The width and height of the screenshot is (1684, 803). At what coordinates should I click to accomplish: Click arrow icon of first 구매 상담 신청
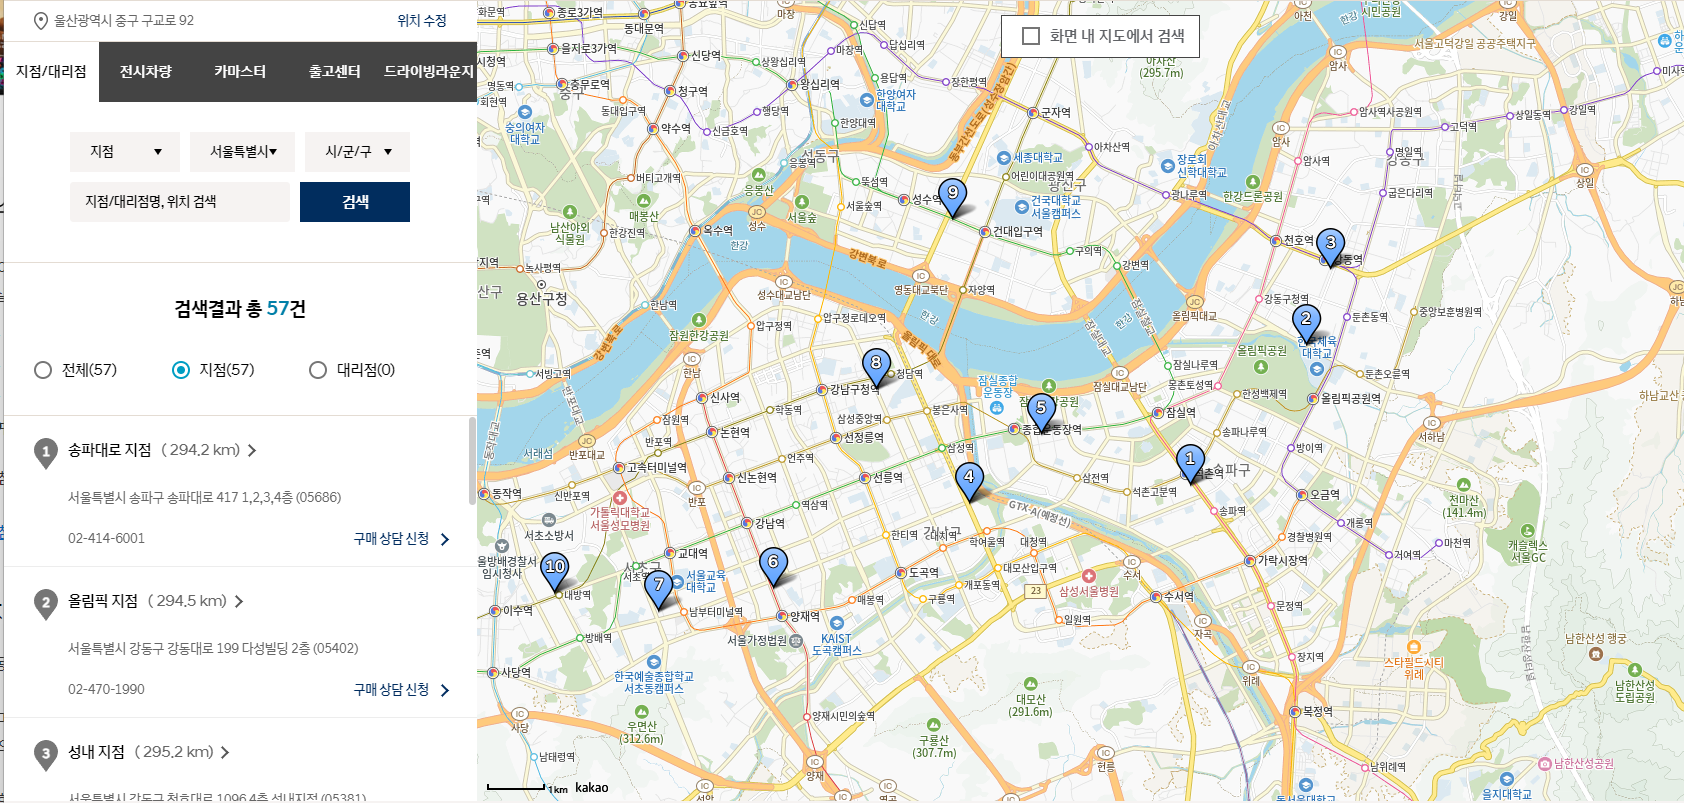[445, 539]
